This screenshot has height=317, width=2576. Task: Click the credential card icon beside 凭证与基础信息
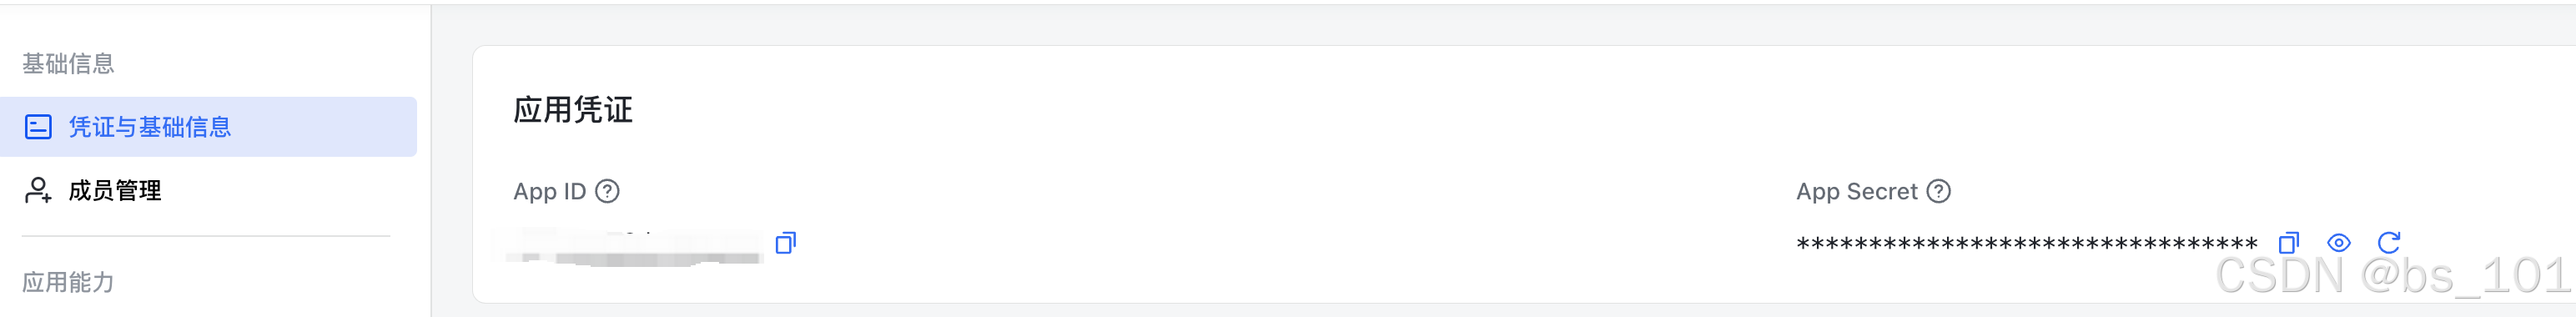[x=38, y=127]
